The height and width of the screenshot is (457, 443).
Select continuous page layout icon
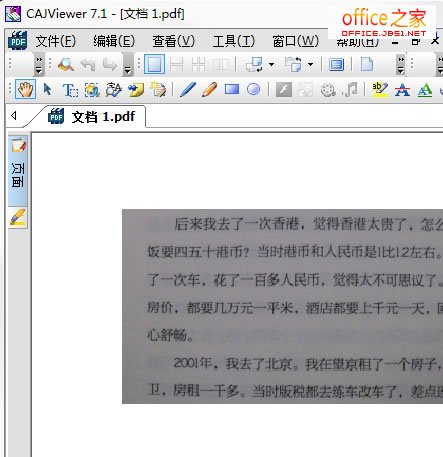pyautogui.click(x=176, y=64)
